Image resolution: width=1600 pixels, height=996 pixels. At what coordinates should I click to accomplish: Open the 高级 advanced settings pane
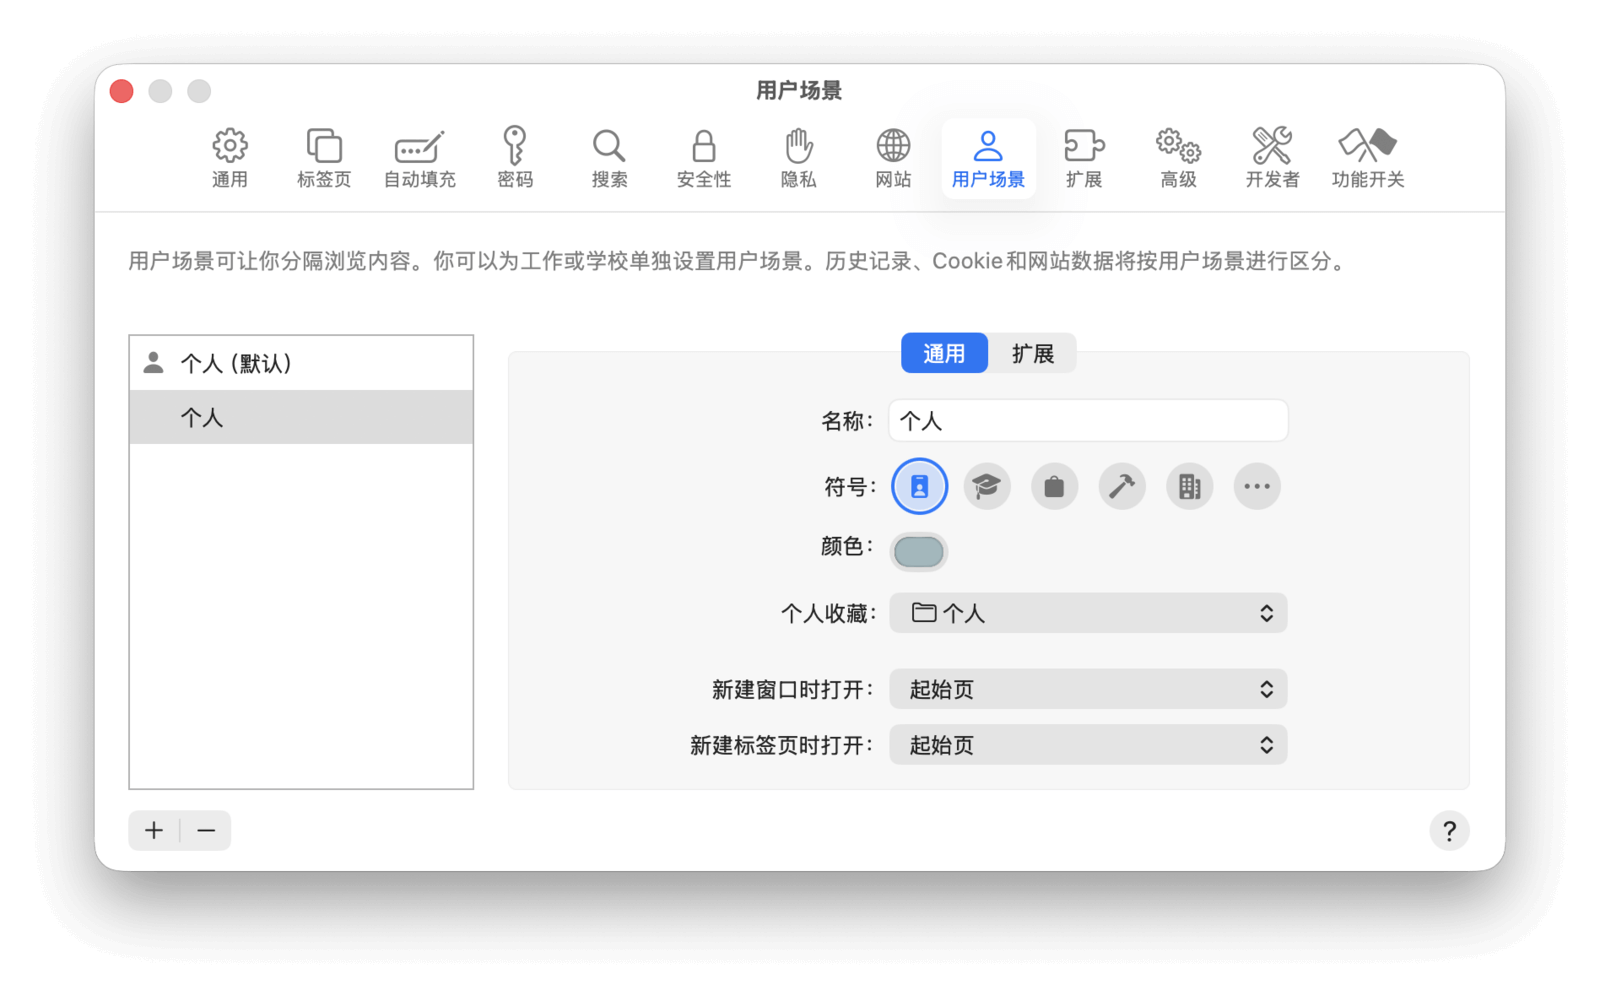coord(1178,158)
